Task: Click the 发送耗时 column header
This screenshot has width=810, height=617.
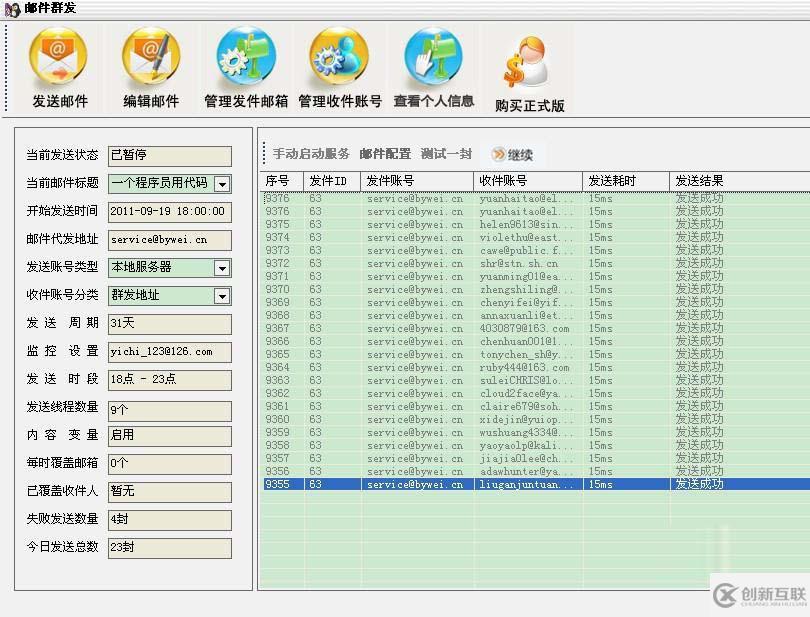Action: click(x=626, y=181)
